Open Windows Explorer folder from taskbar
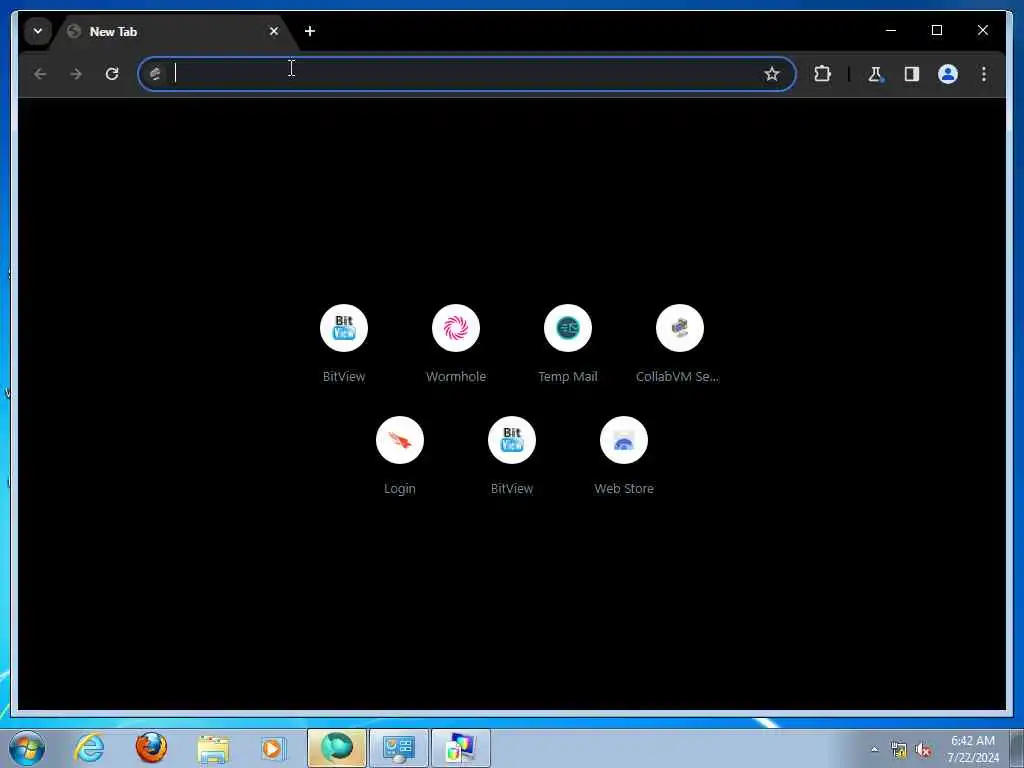 point(213,749)
